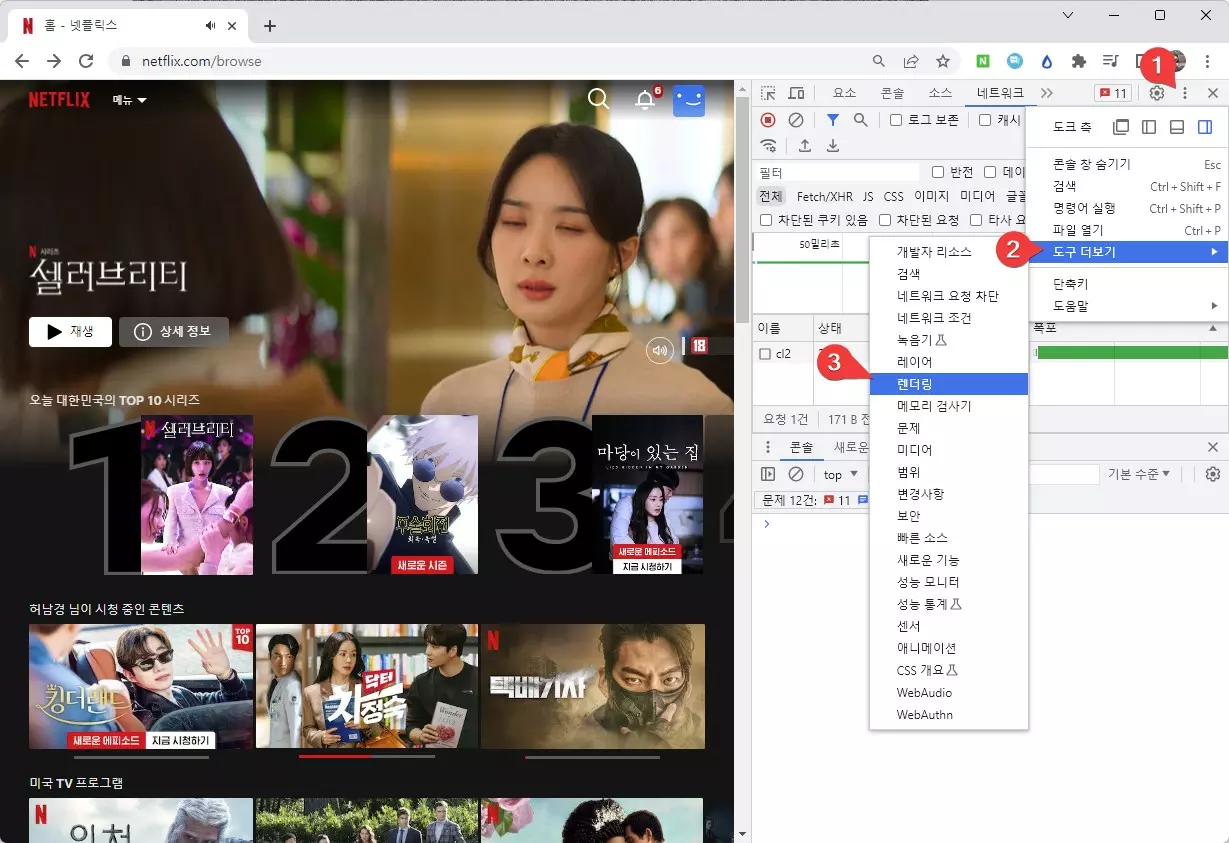Expand hidden DevTools tabs with chevrons

(x=1047, y=93)
